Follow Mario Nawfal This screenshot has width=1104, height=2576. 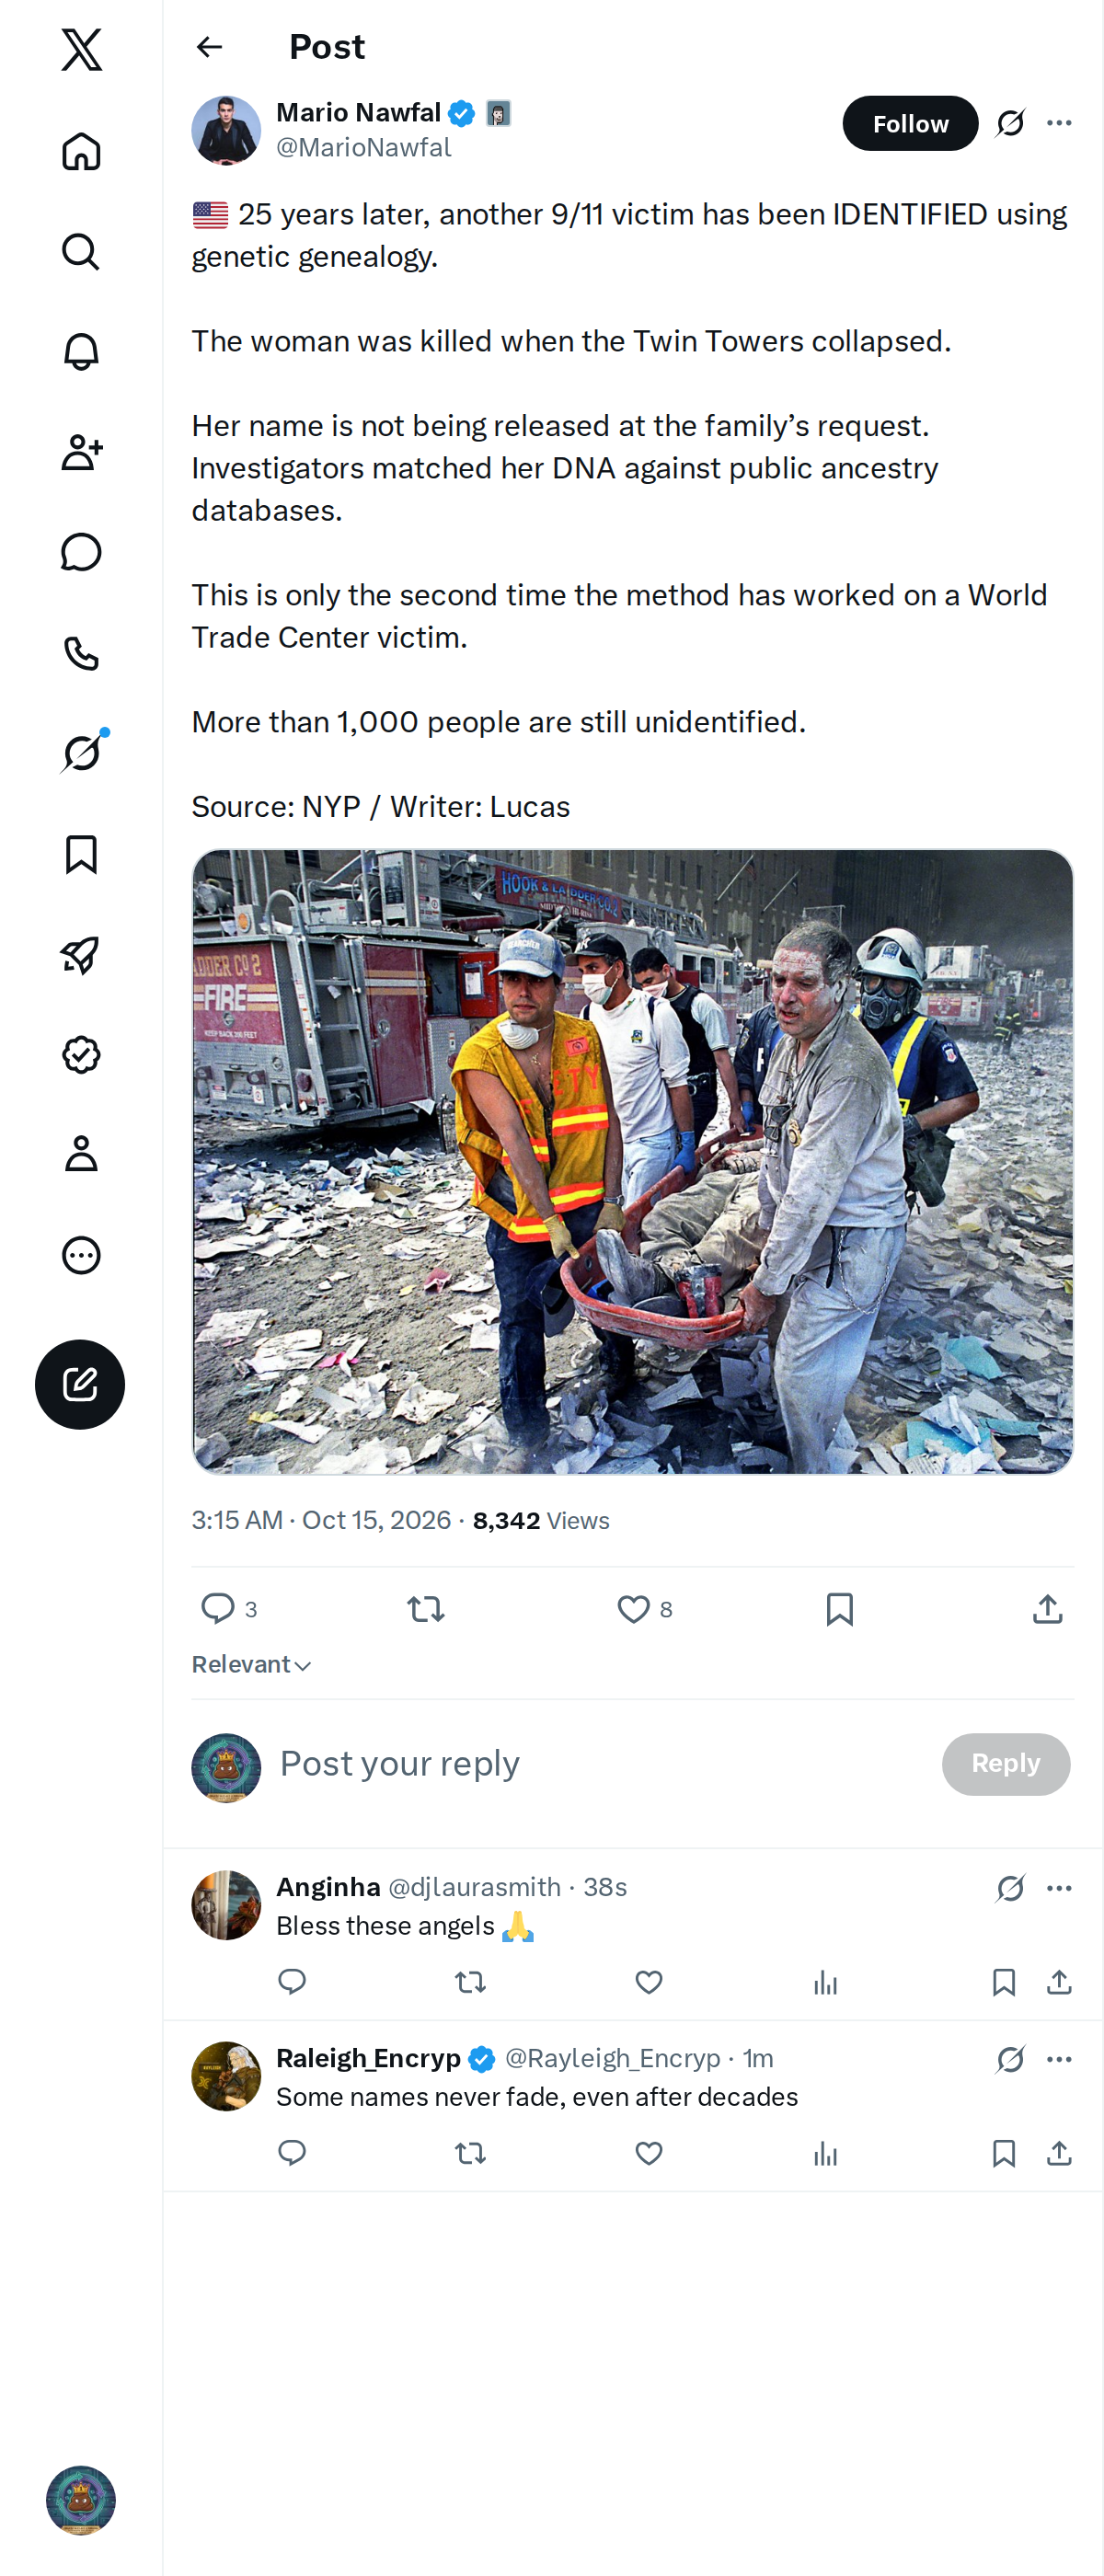[910, 123]
